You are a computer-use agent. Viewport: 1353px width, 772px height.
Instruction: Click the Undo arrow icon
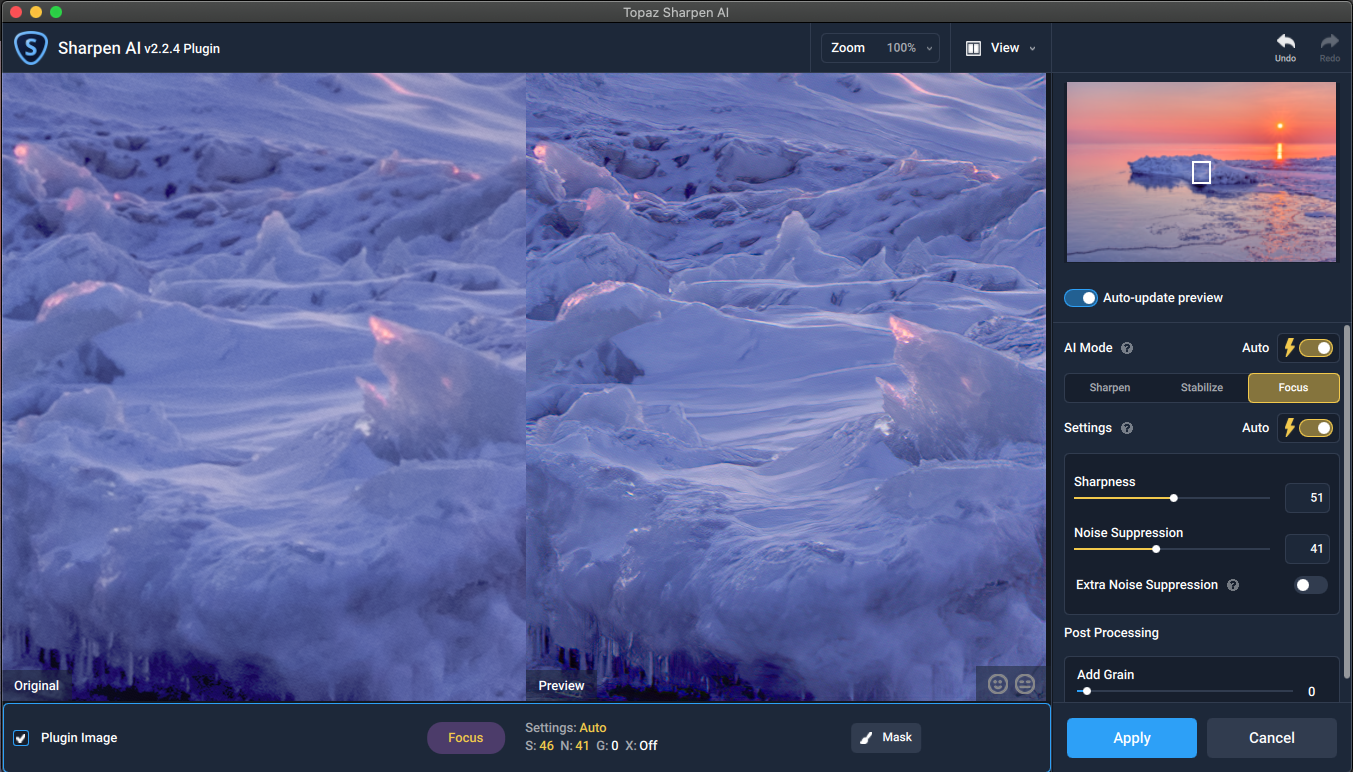[x=1285, y=41]
